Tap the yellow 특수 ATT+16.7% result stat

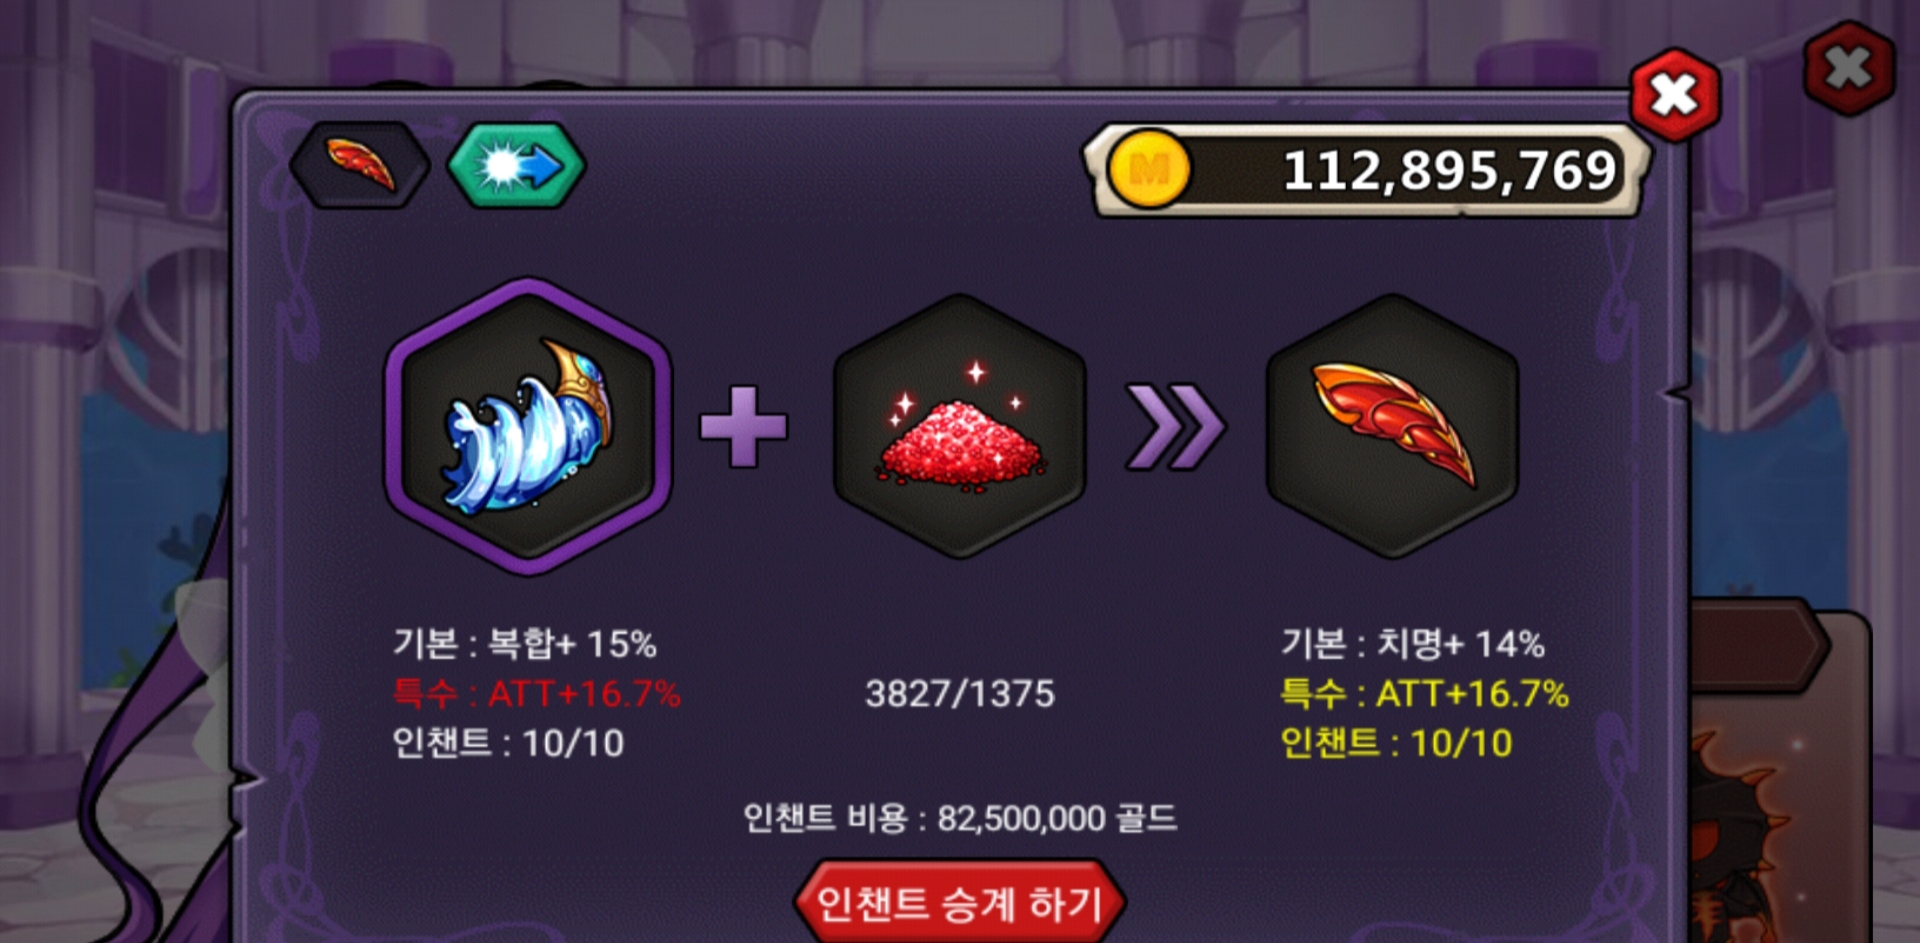(x=1425, y=693)
